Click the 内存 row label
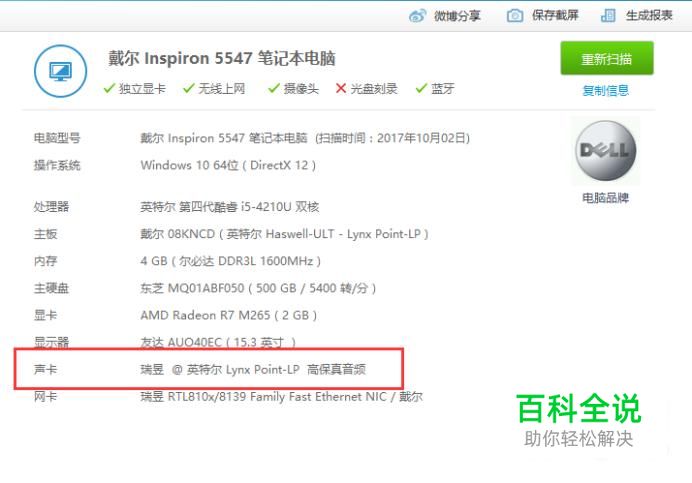Viewport: 692px width, 483px height. (x=45, y=261)
